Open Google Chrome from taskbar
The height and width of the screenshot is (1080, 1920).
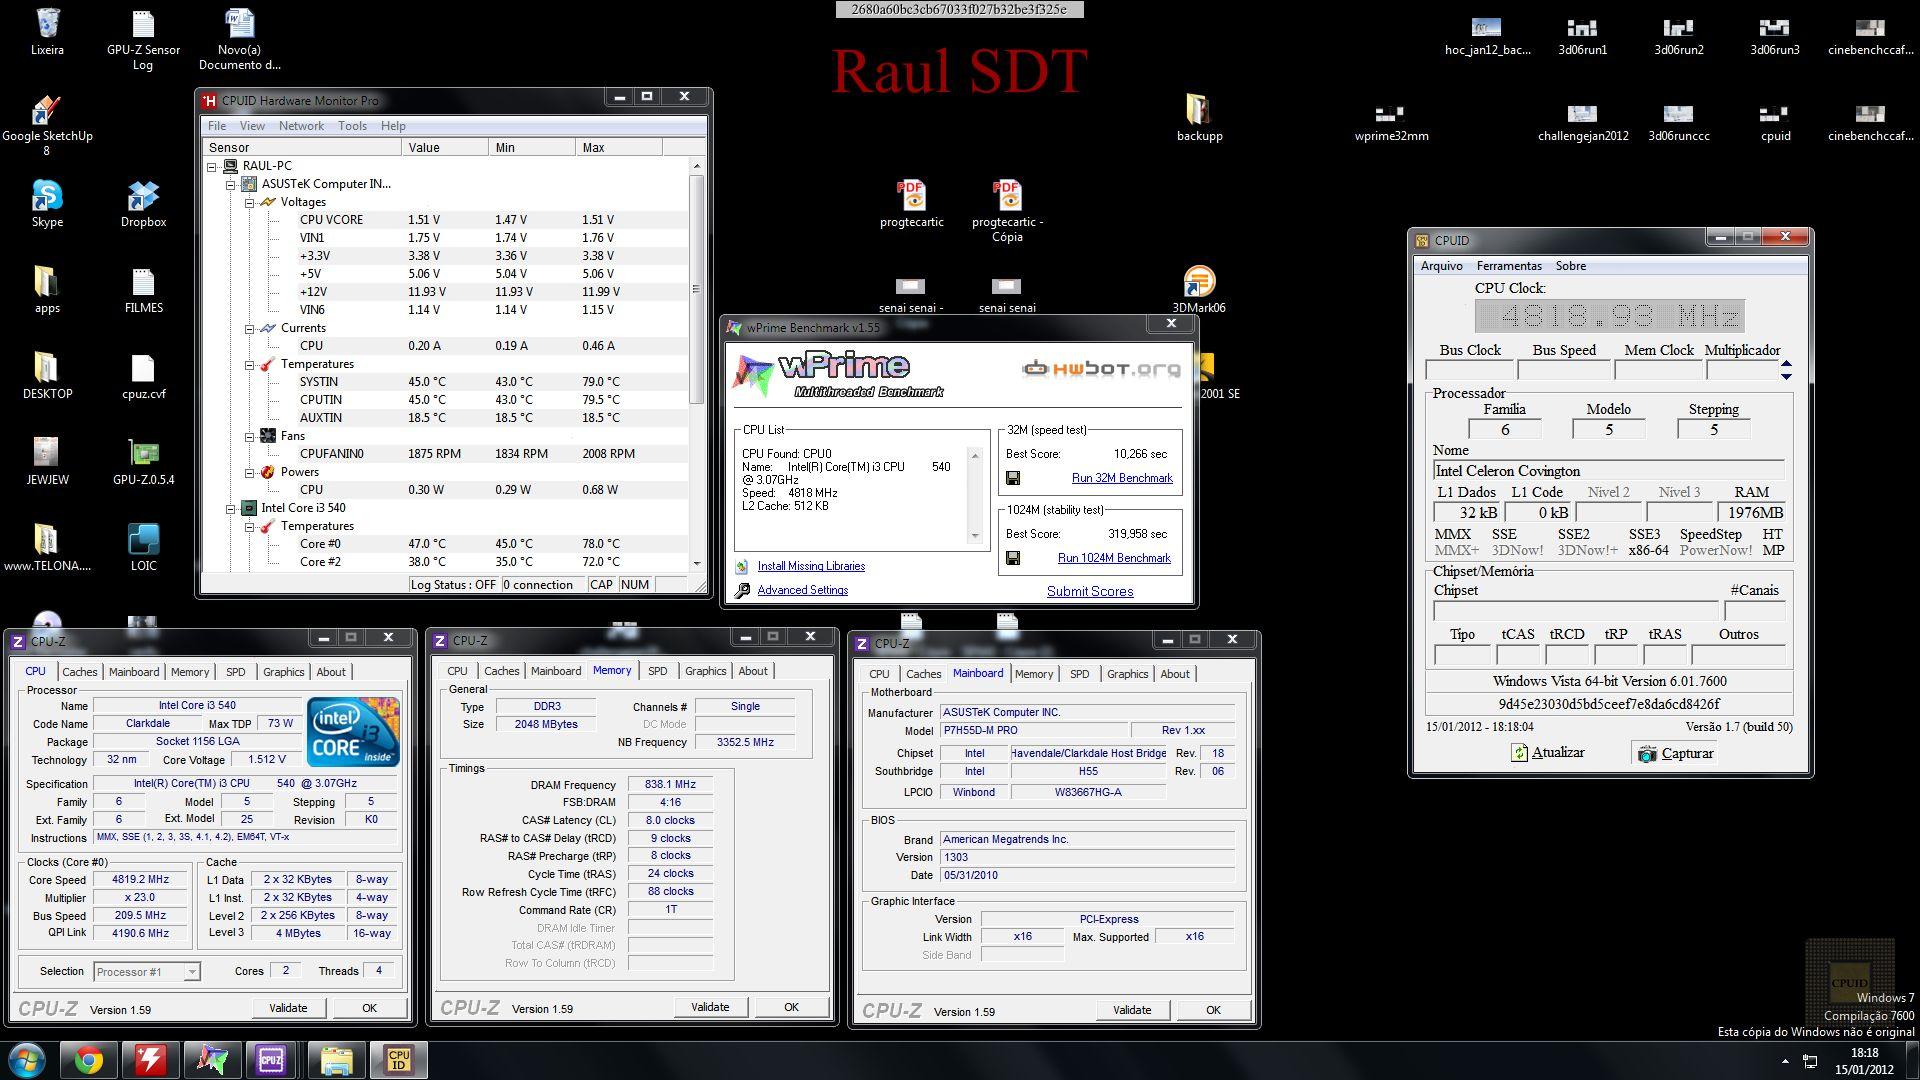(88, 1060)
